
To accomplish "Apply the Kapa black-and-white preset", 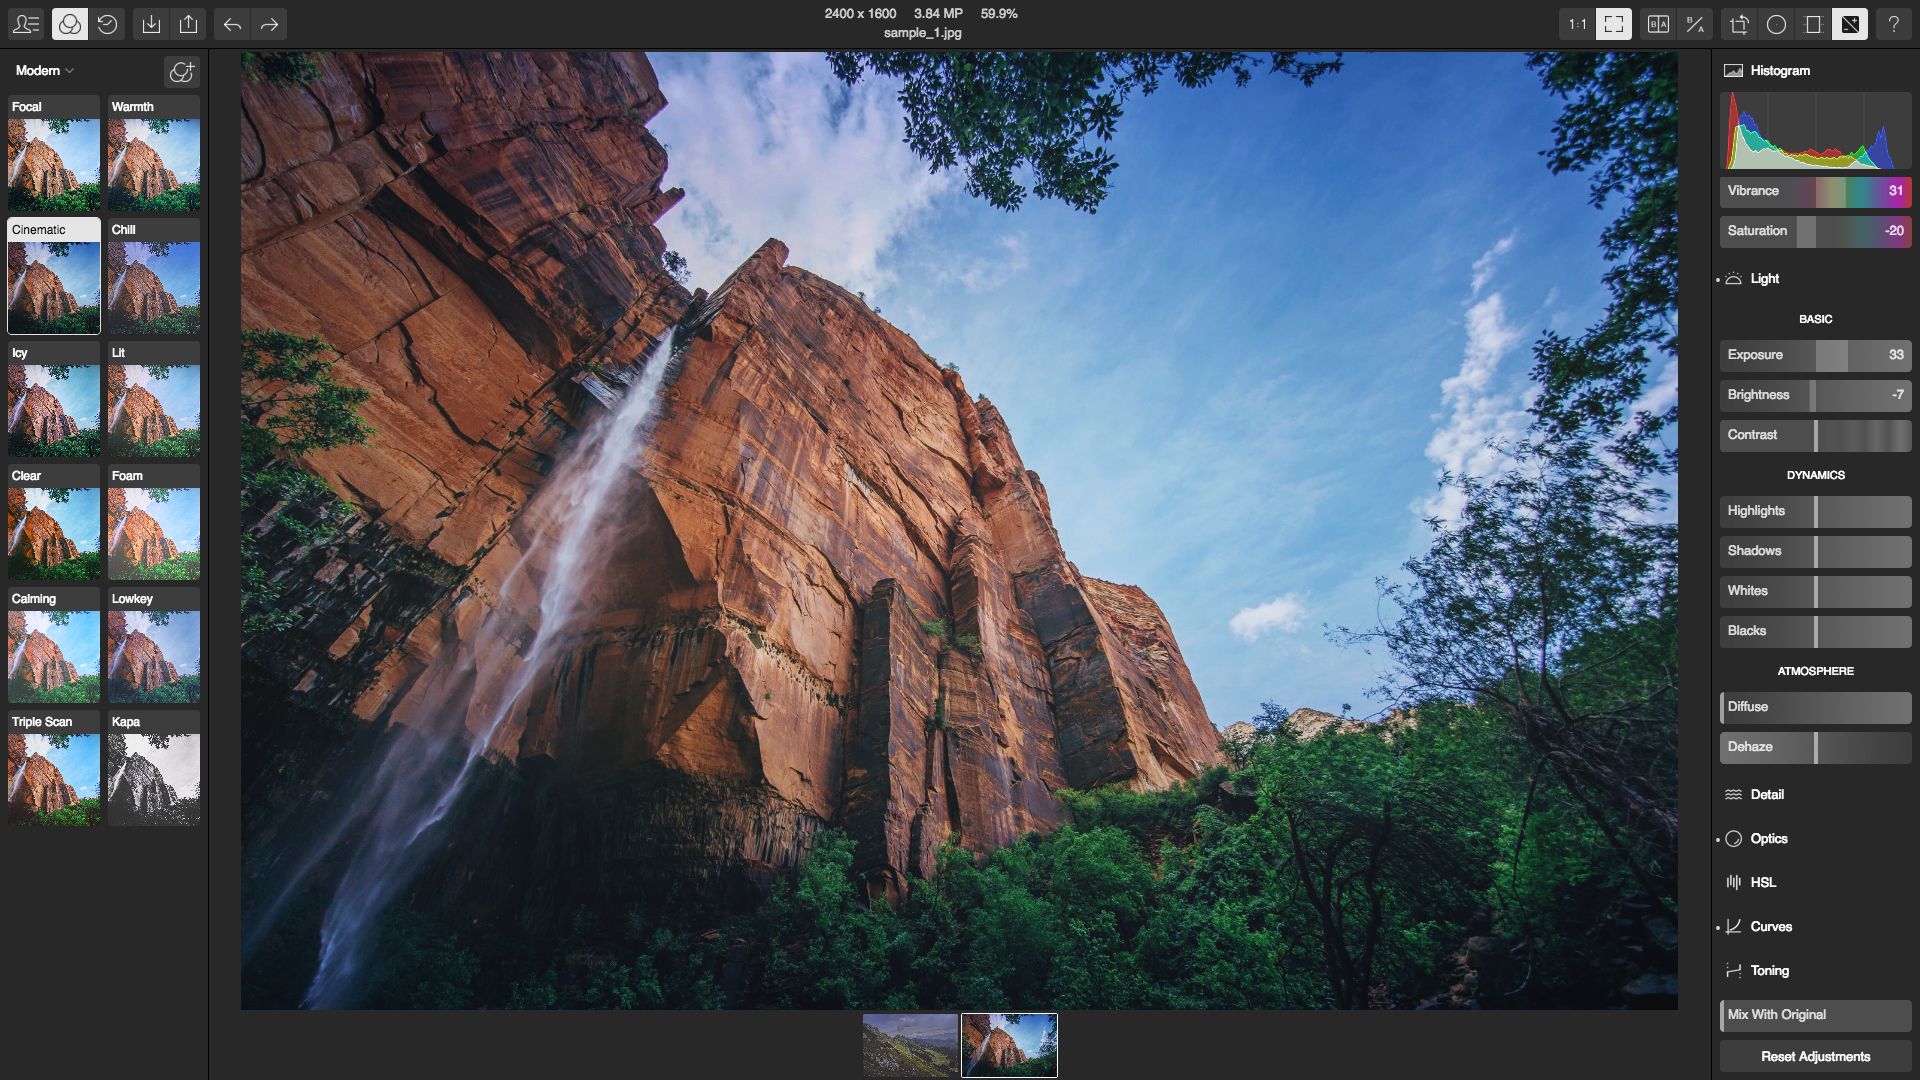I will (154, 768).
